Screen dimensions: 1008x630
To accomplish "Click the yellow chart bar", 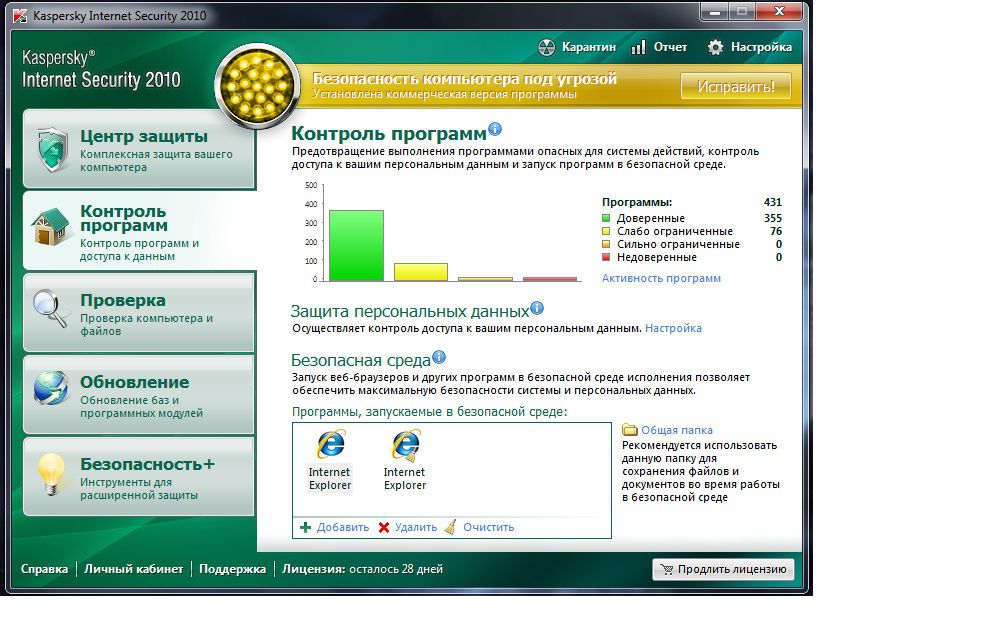I will (420, 272).
